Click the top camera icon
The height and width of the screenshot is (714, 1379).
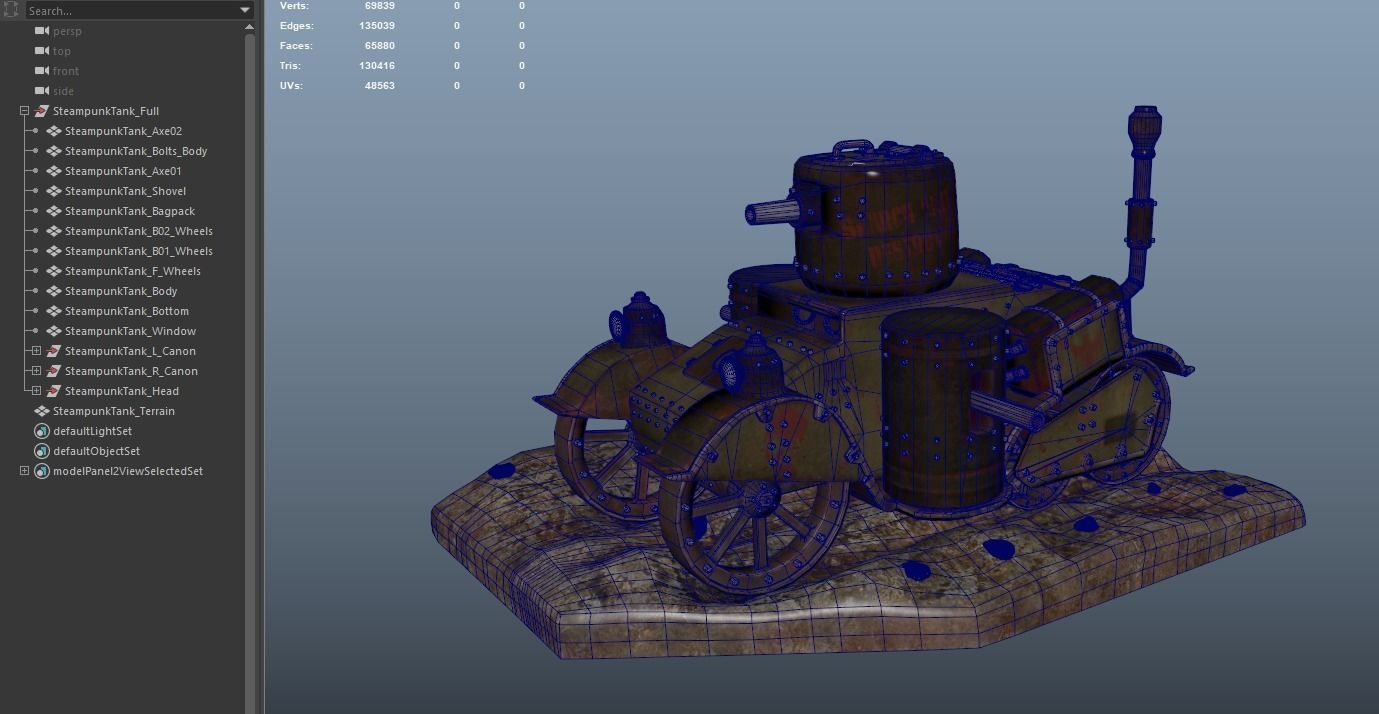(41, 51)
